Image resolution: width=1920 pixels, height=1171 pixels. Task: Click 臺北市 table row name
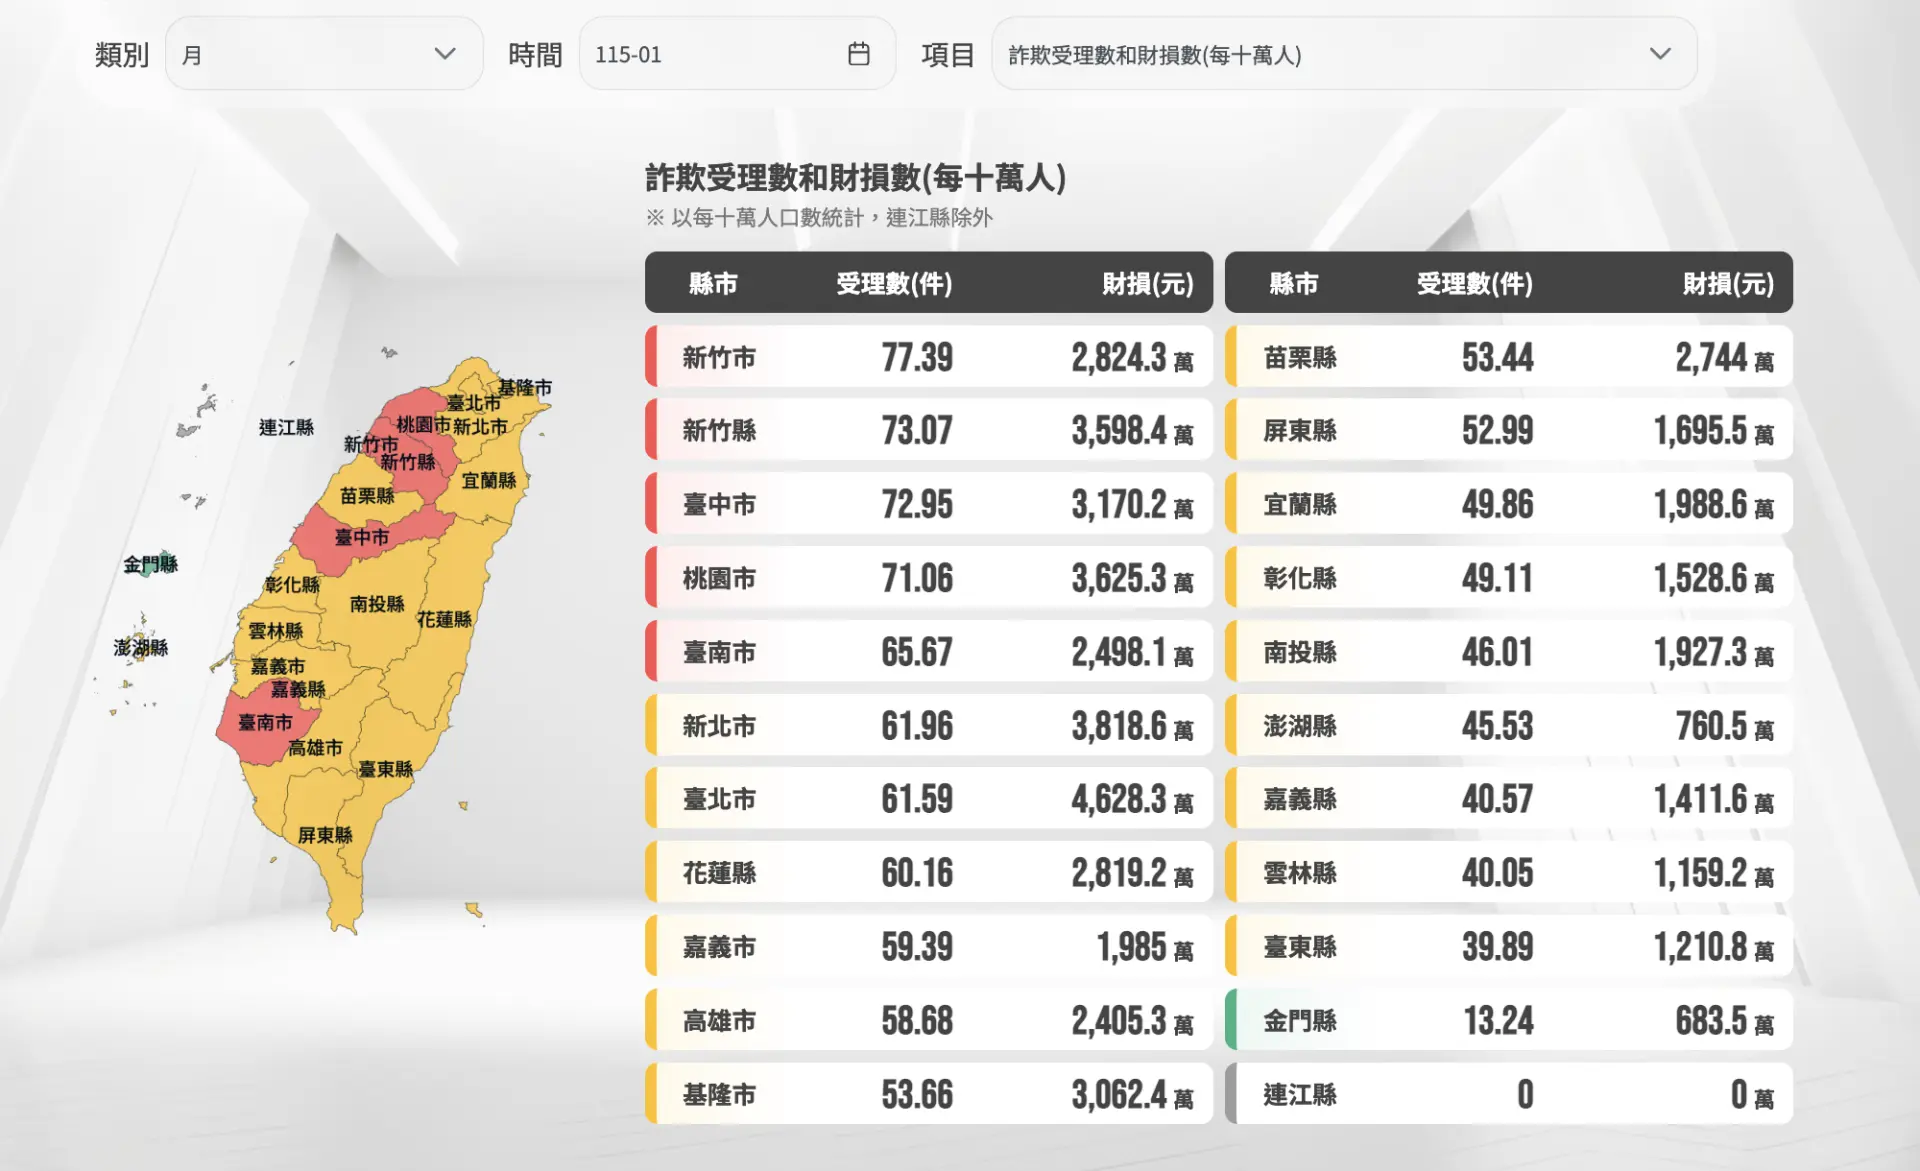coord(719,800)
